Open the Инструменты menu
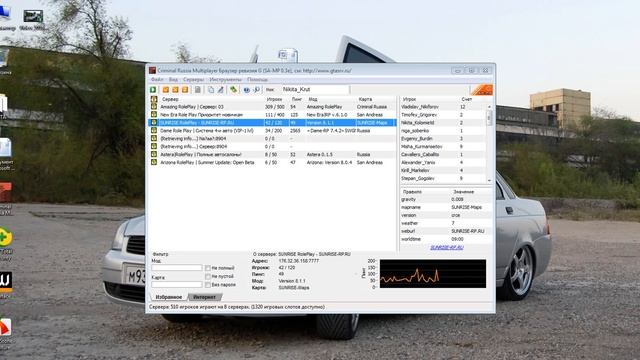640x360 pixels. click(x=226, y=80)
